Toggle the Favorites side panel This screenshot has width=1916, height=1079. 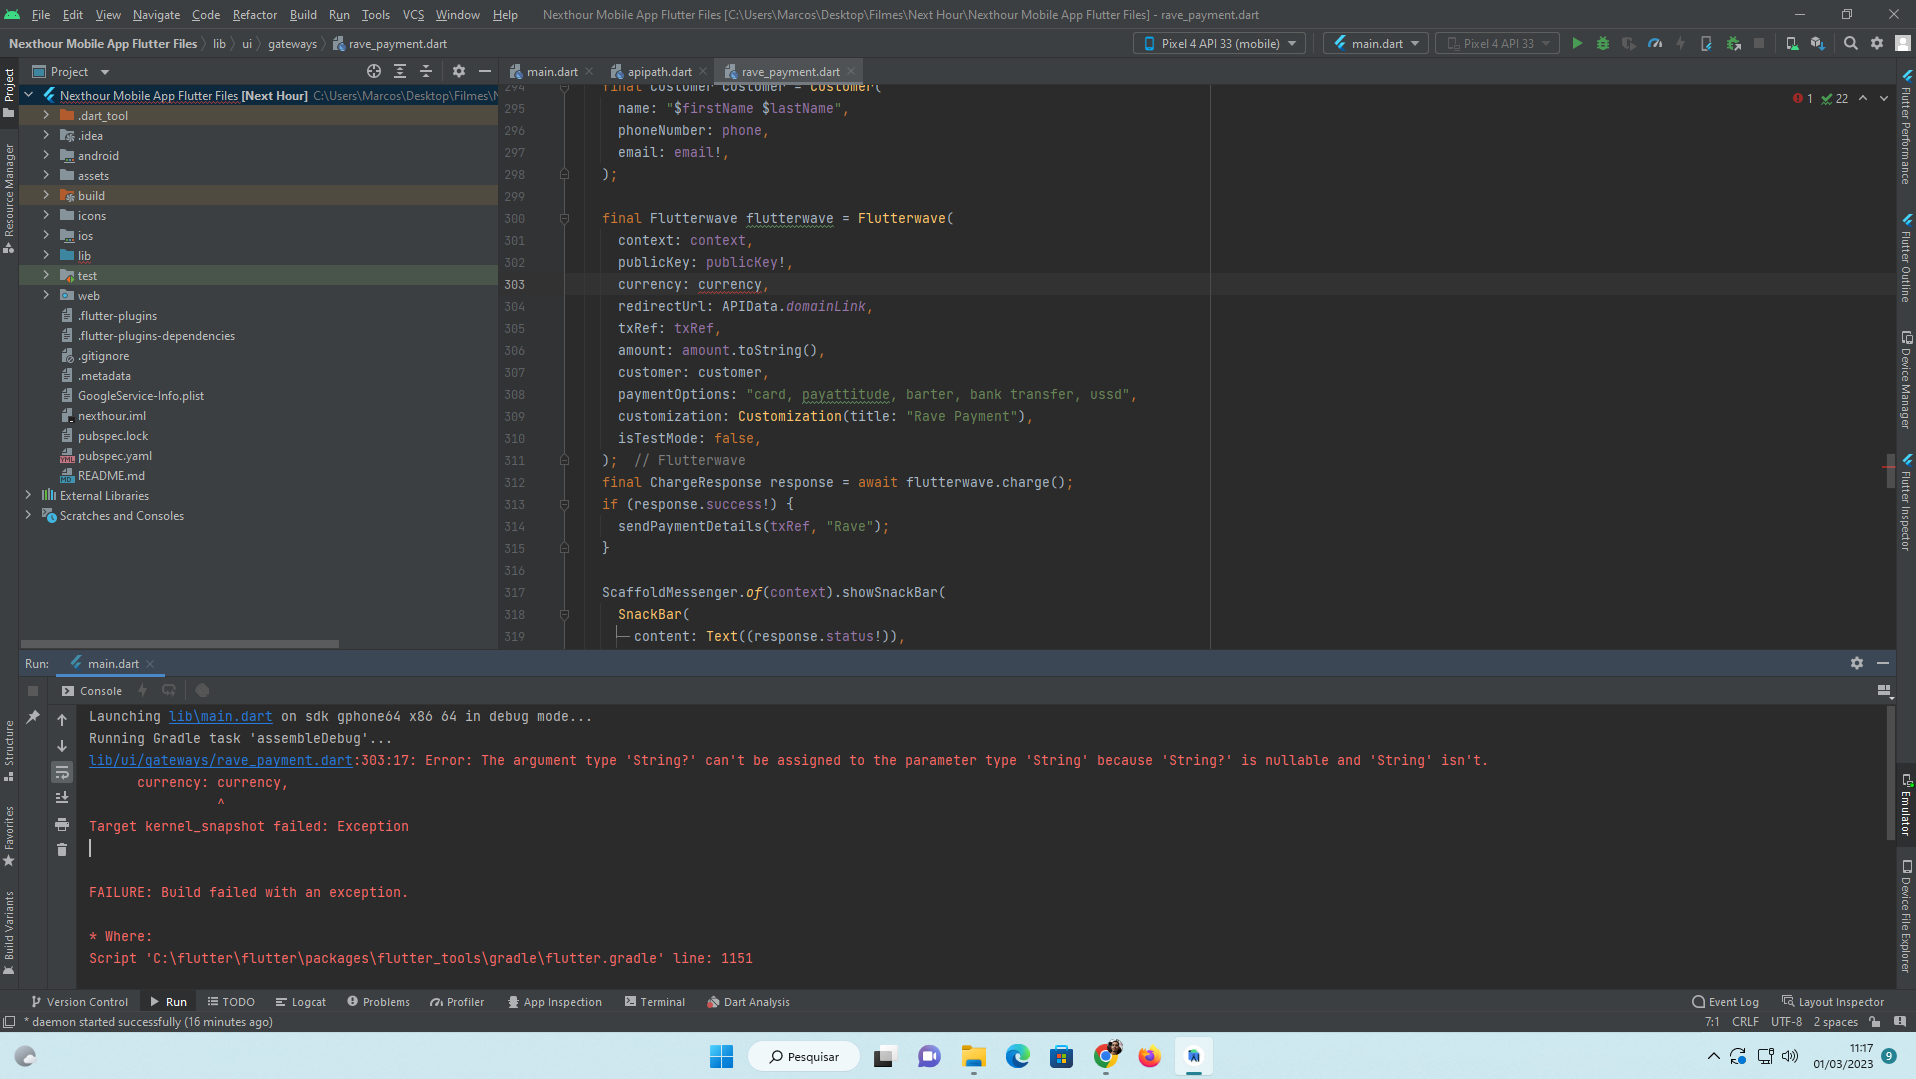pyautogui.click(x=9, y=836)
